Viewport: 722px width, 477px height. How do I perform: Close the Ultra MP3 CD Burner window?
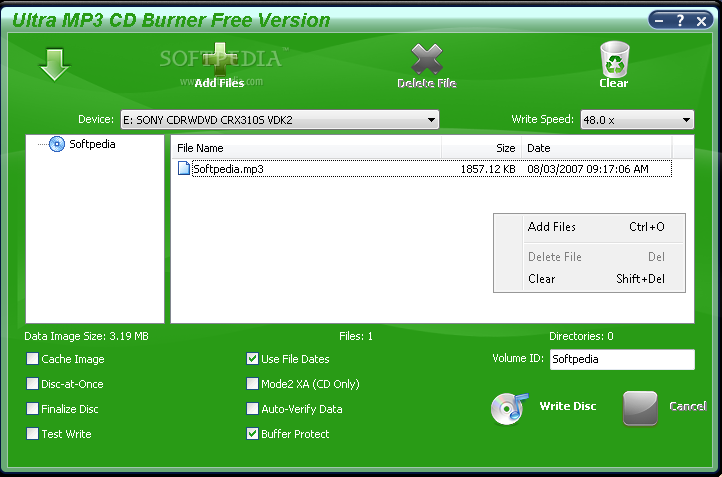[x=702, y=21]
